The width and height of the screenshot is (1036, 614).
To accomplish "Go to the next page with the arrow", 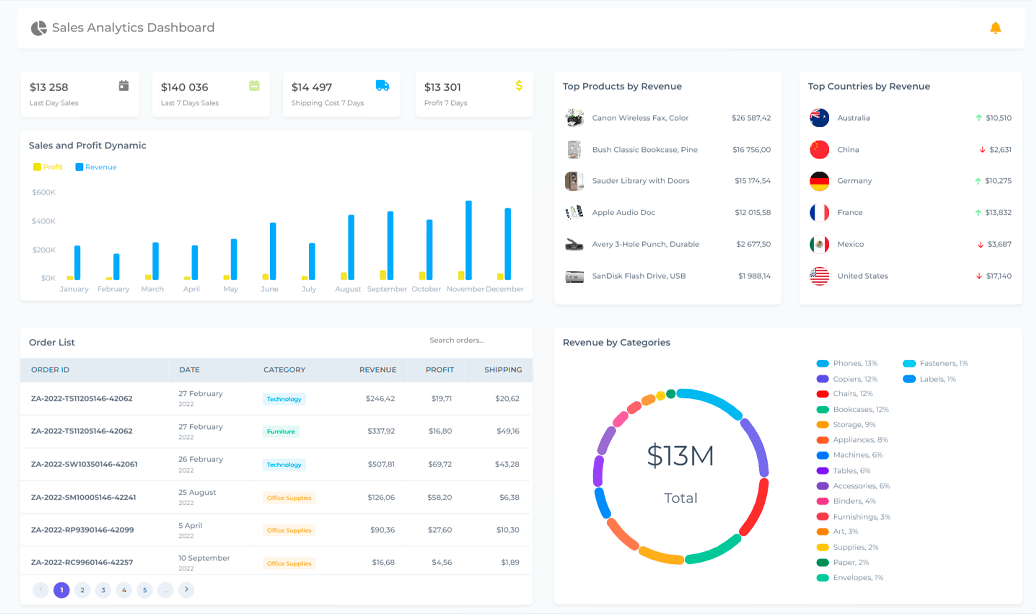I will (186, 590).
